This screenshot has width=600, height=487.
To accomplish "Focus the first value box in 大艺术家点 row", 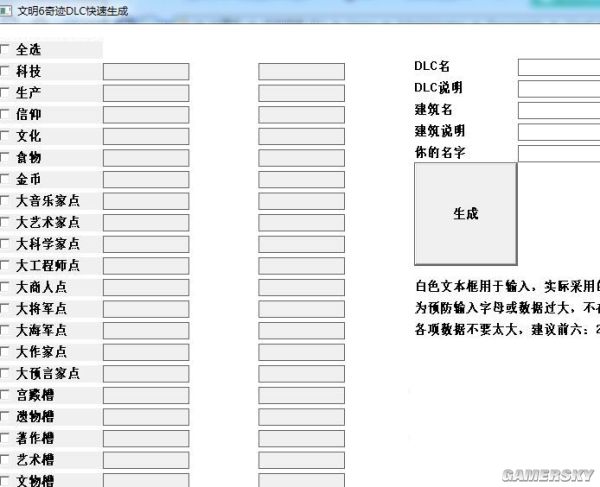I will pyautogui.click(x=146, y=223).
